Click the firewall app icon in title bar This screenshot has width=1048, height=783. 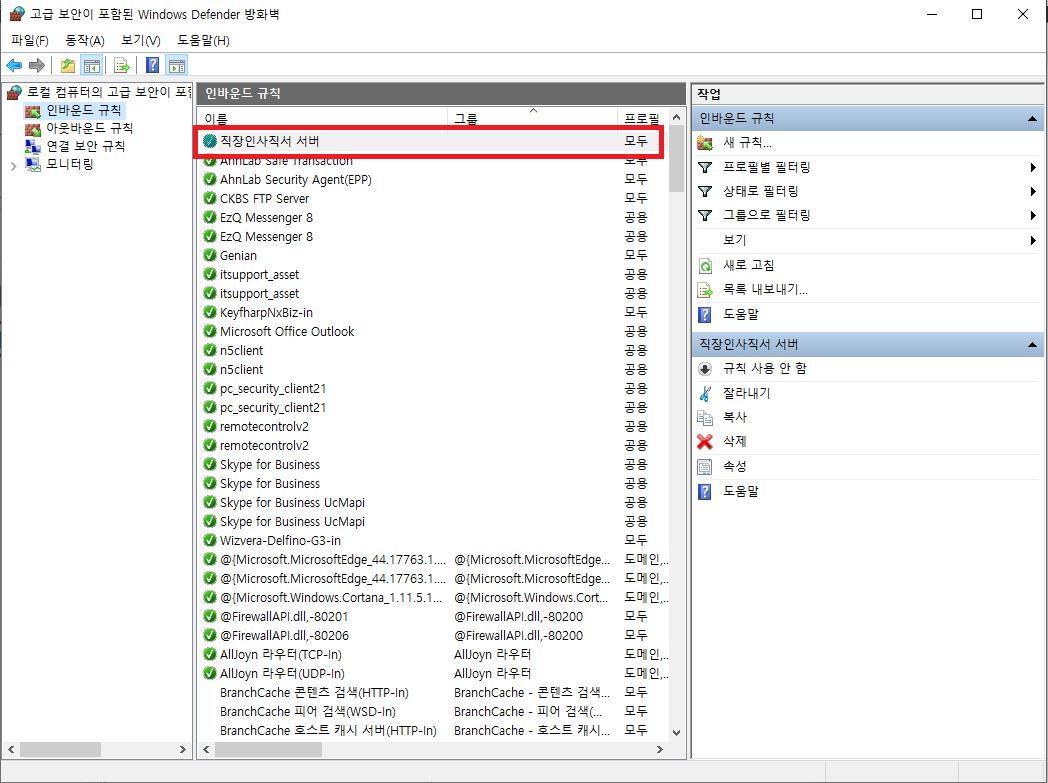tap(16, 14)
